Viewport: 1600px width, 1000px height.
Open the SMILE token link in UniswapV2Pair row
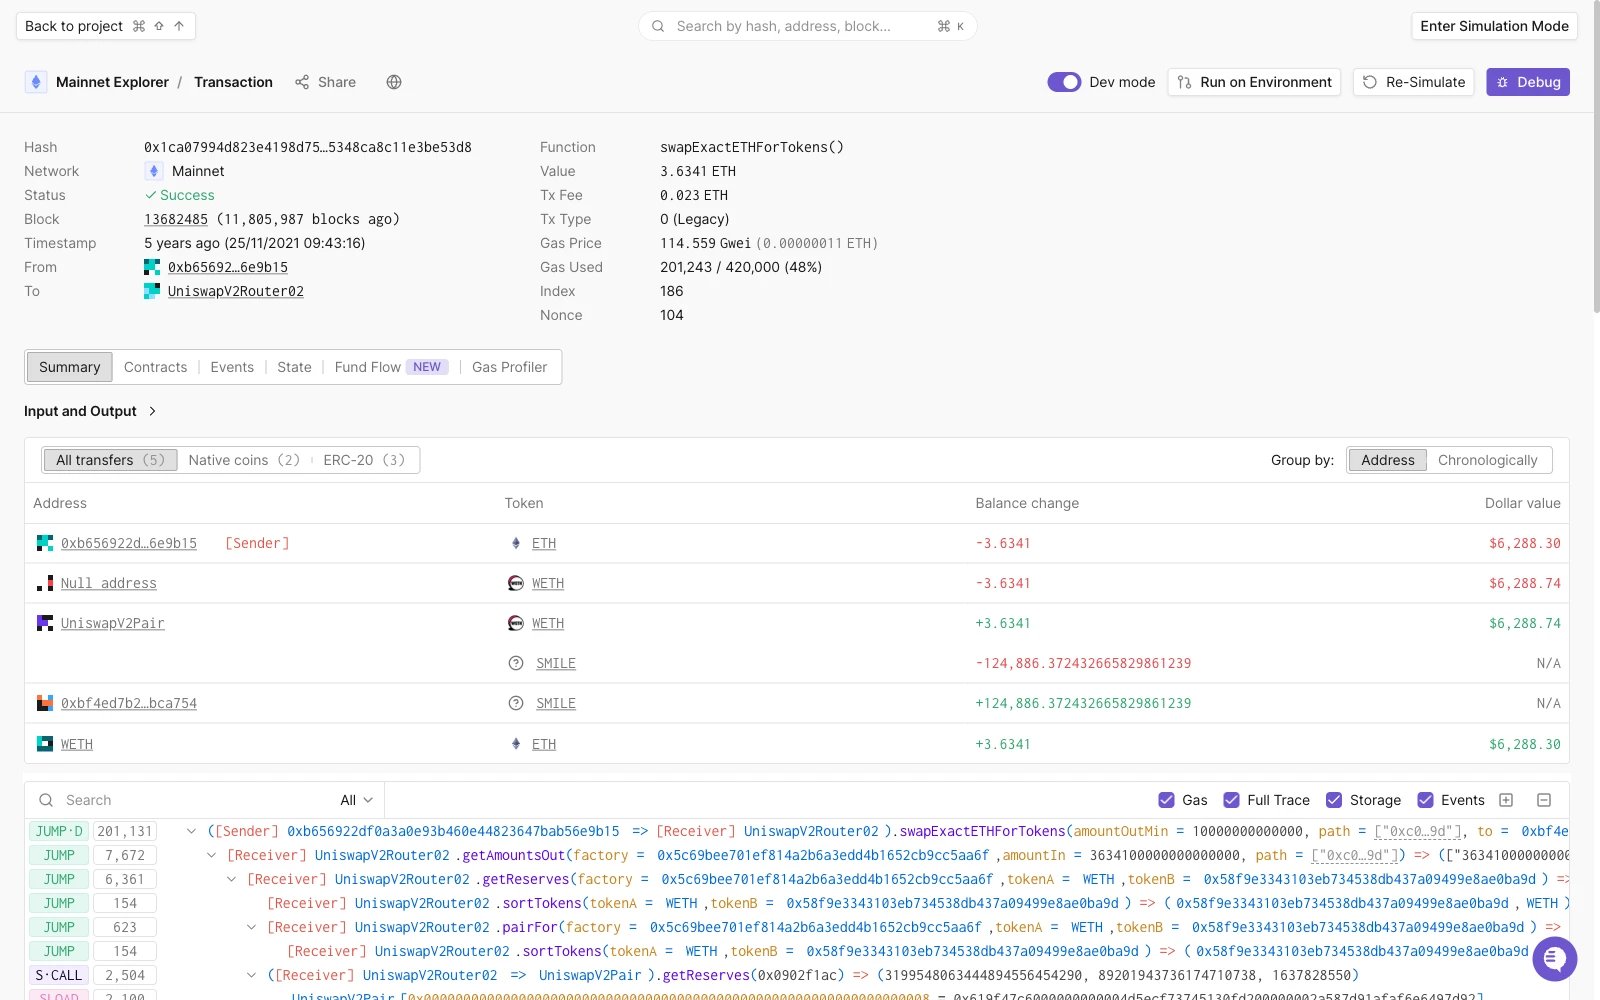pyautogui.click(x=556, y=663)
